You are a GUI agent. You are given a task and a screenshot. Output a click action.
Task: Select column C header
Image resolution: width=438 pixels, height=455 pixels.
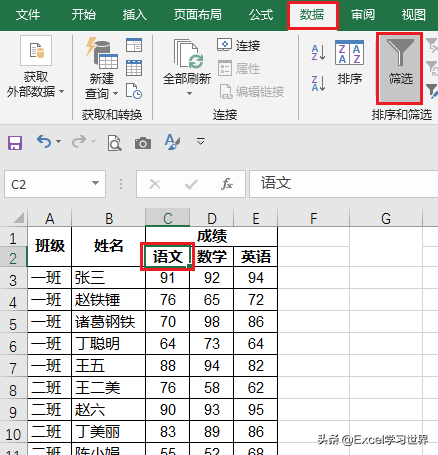coord(167,218)
